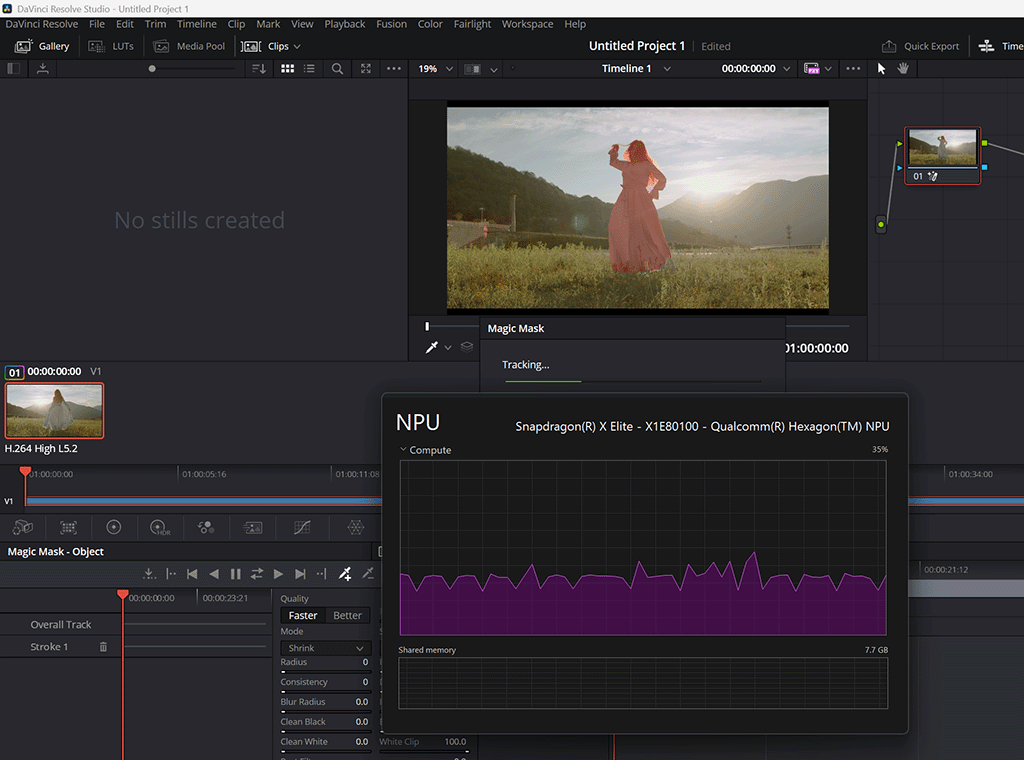Open the 00:00:00:00 timecode display dropdown
1024x760 pixels.
[756, 69]
